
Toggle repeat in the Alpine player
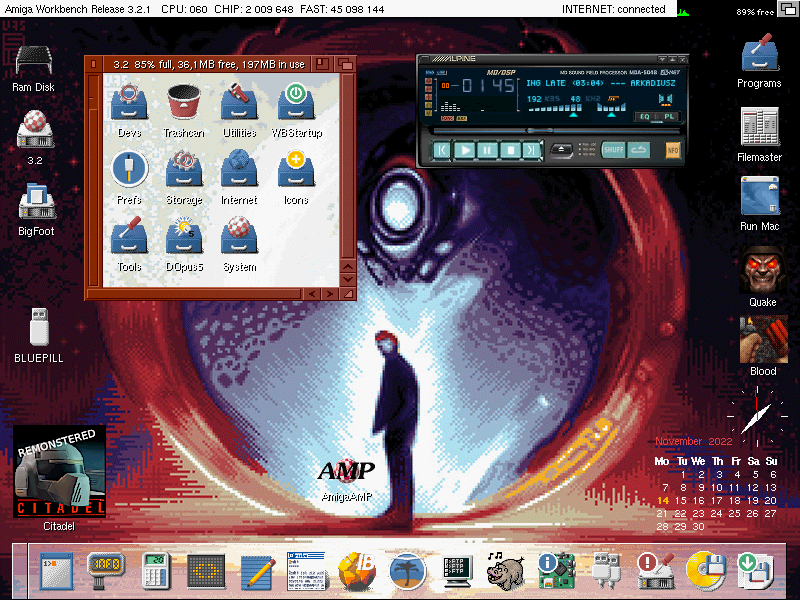pos(638,150)
